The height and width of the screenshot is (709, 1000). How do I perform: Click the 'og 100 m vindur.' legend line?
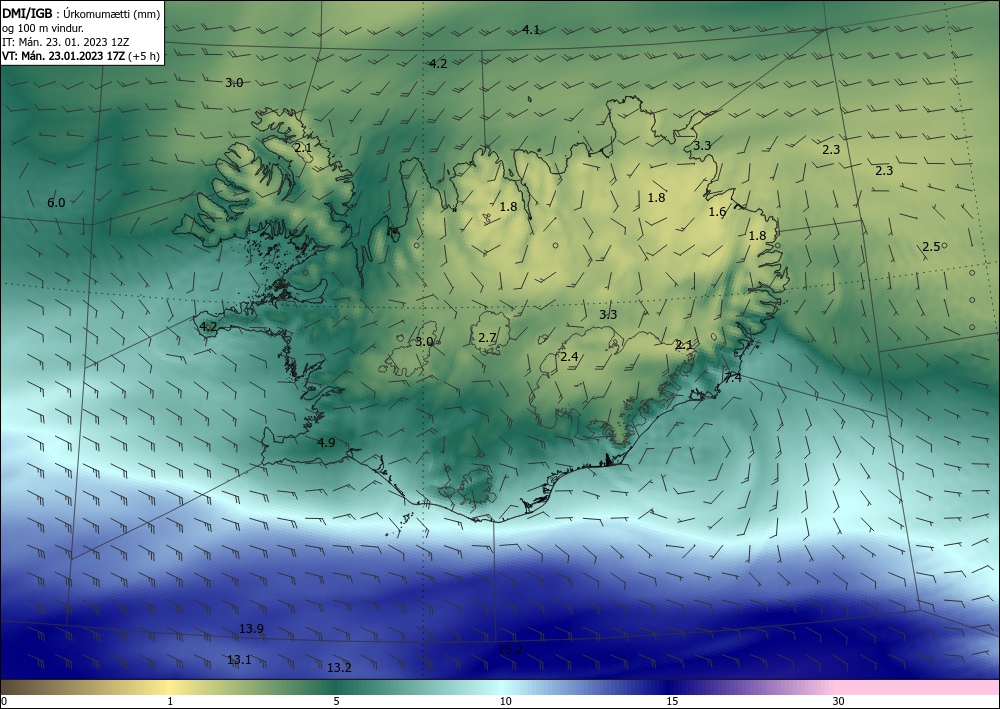[x=43, y=28]
